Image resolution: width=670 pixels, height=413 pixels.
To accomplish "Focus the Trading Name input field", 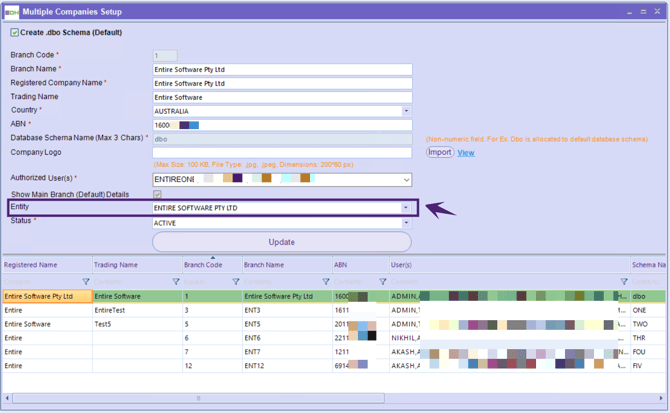I will (x=282, y=97).
